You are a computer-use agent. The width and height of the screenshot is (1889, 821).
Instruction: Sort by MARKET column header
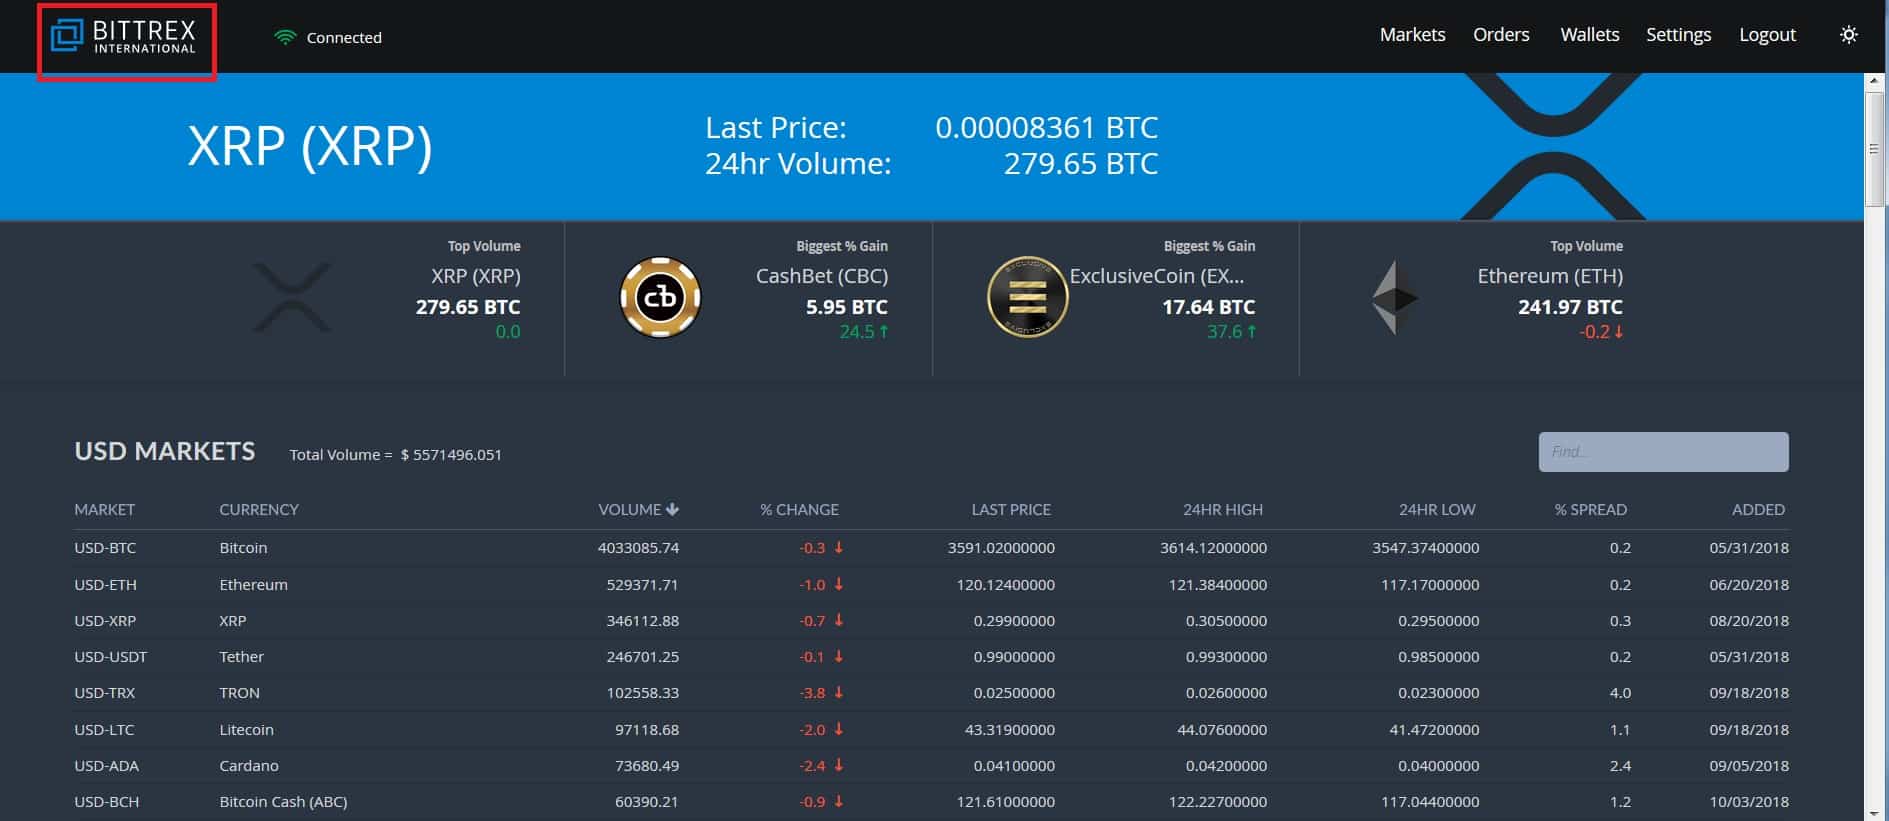pyautogui.click(x=104, y=510)
